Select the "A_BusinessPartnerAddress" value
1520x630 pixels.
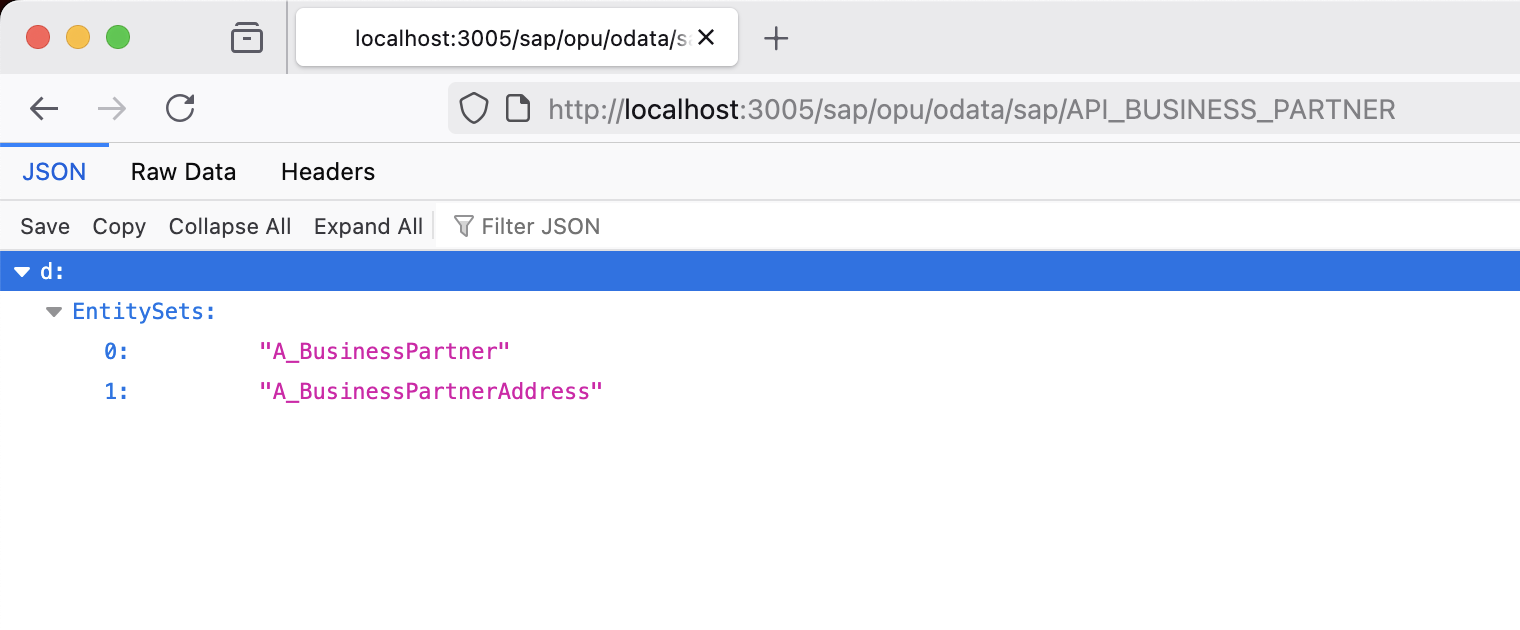point(431,392)
